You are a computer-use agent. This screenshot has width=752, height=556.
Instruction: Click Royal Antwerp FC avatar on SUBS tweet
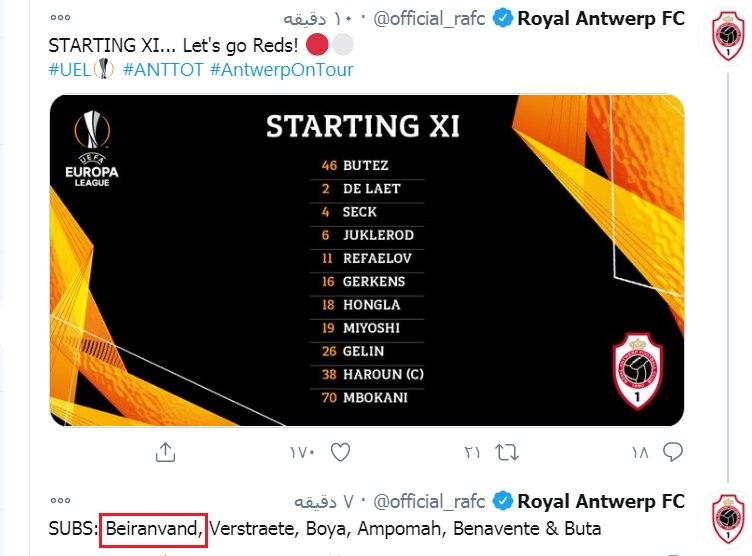click(x=728, y=517)
